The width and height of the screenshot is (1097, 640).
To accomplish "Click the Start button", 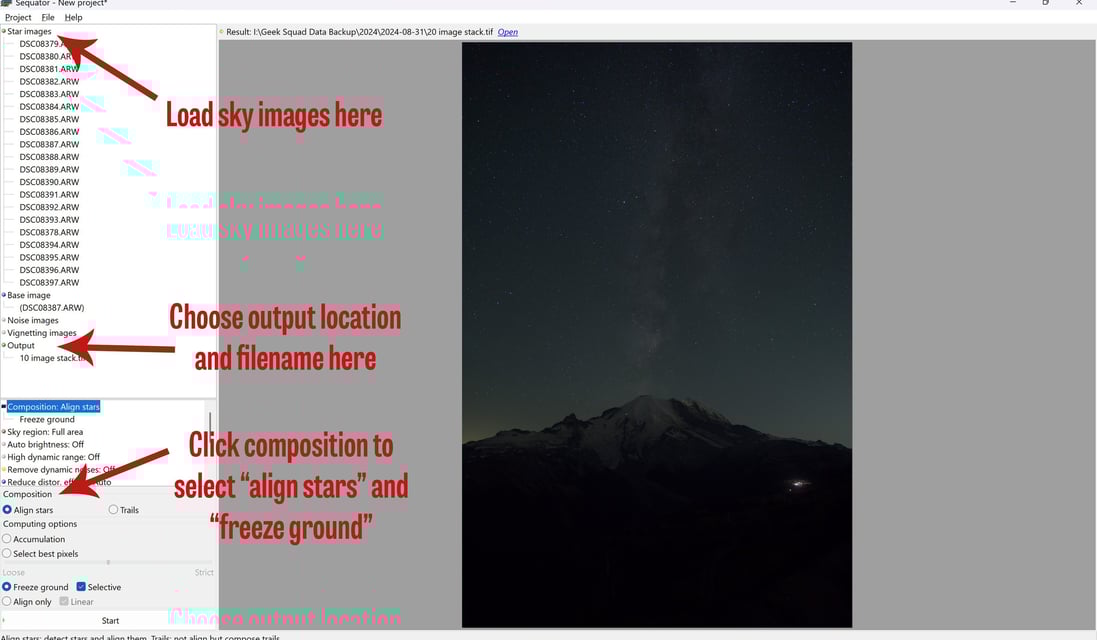I will 110,620.
